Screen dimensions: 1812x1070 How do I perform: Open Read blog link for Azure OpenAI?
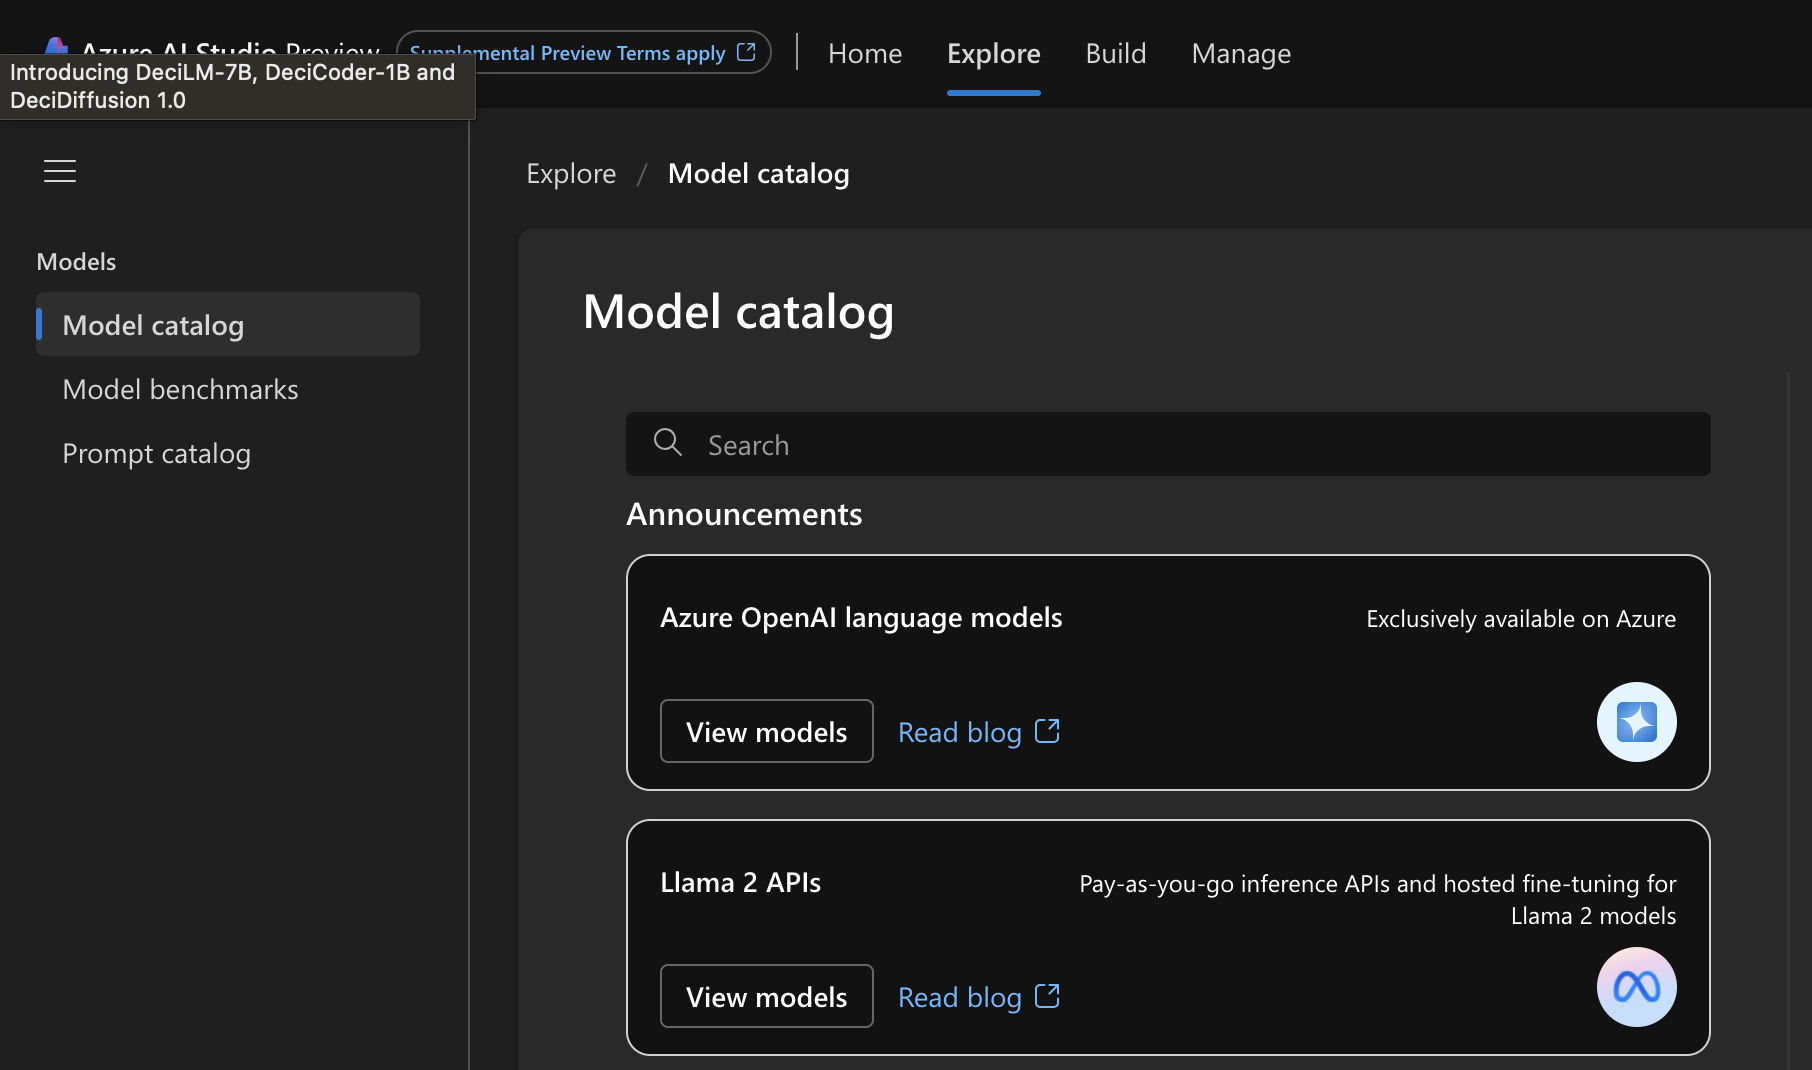(x=959, y=733)
